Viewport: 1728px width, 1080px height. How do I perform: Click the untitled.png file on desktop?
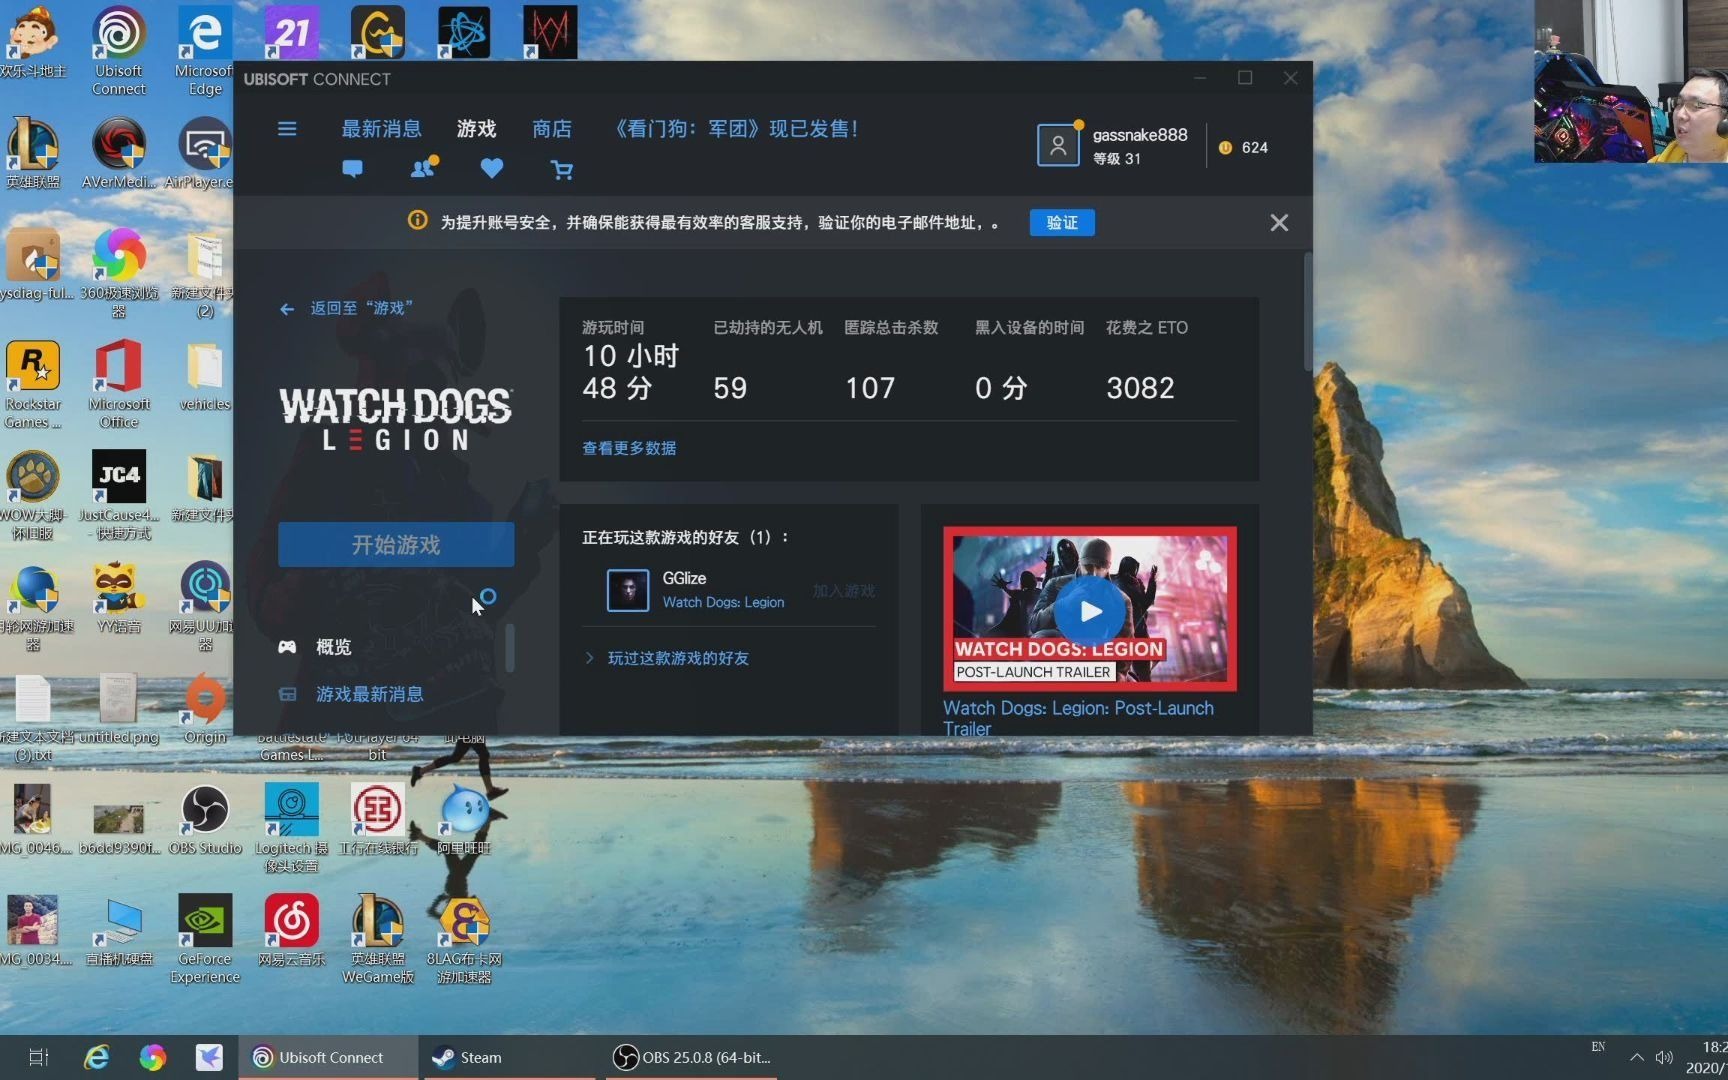tap(119, 708)
